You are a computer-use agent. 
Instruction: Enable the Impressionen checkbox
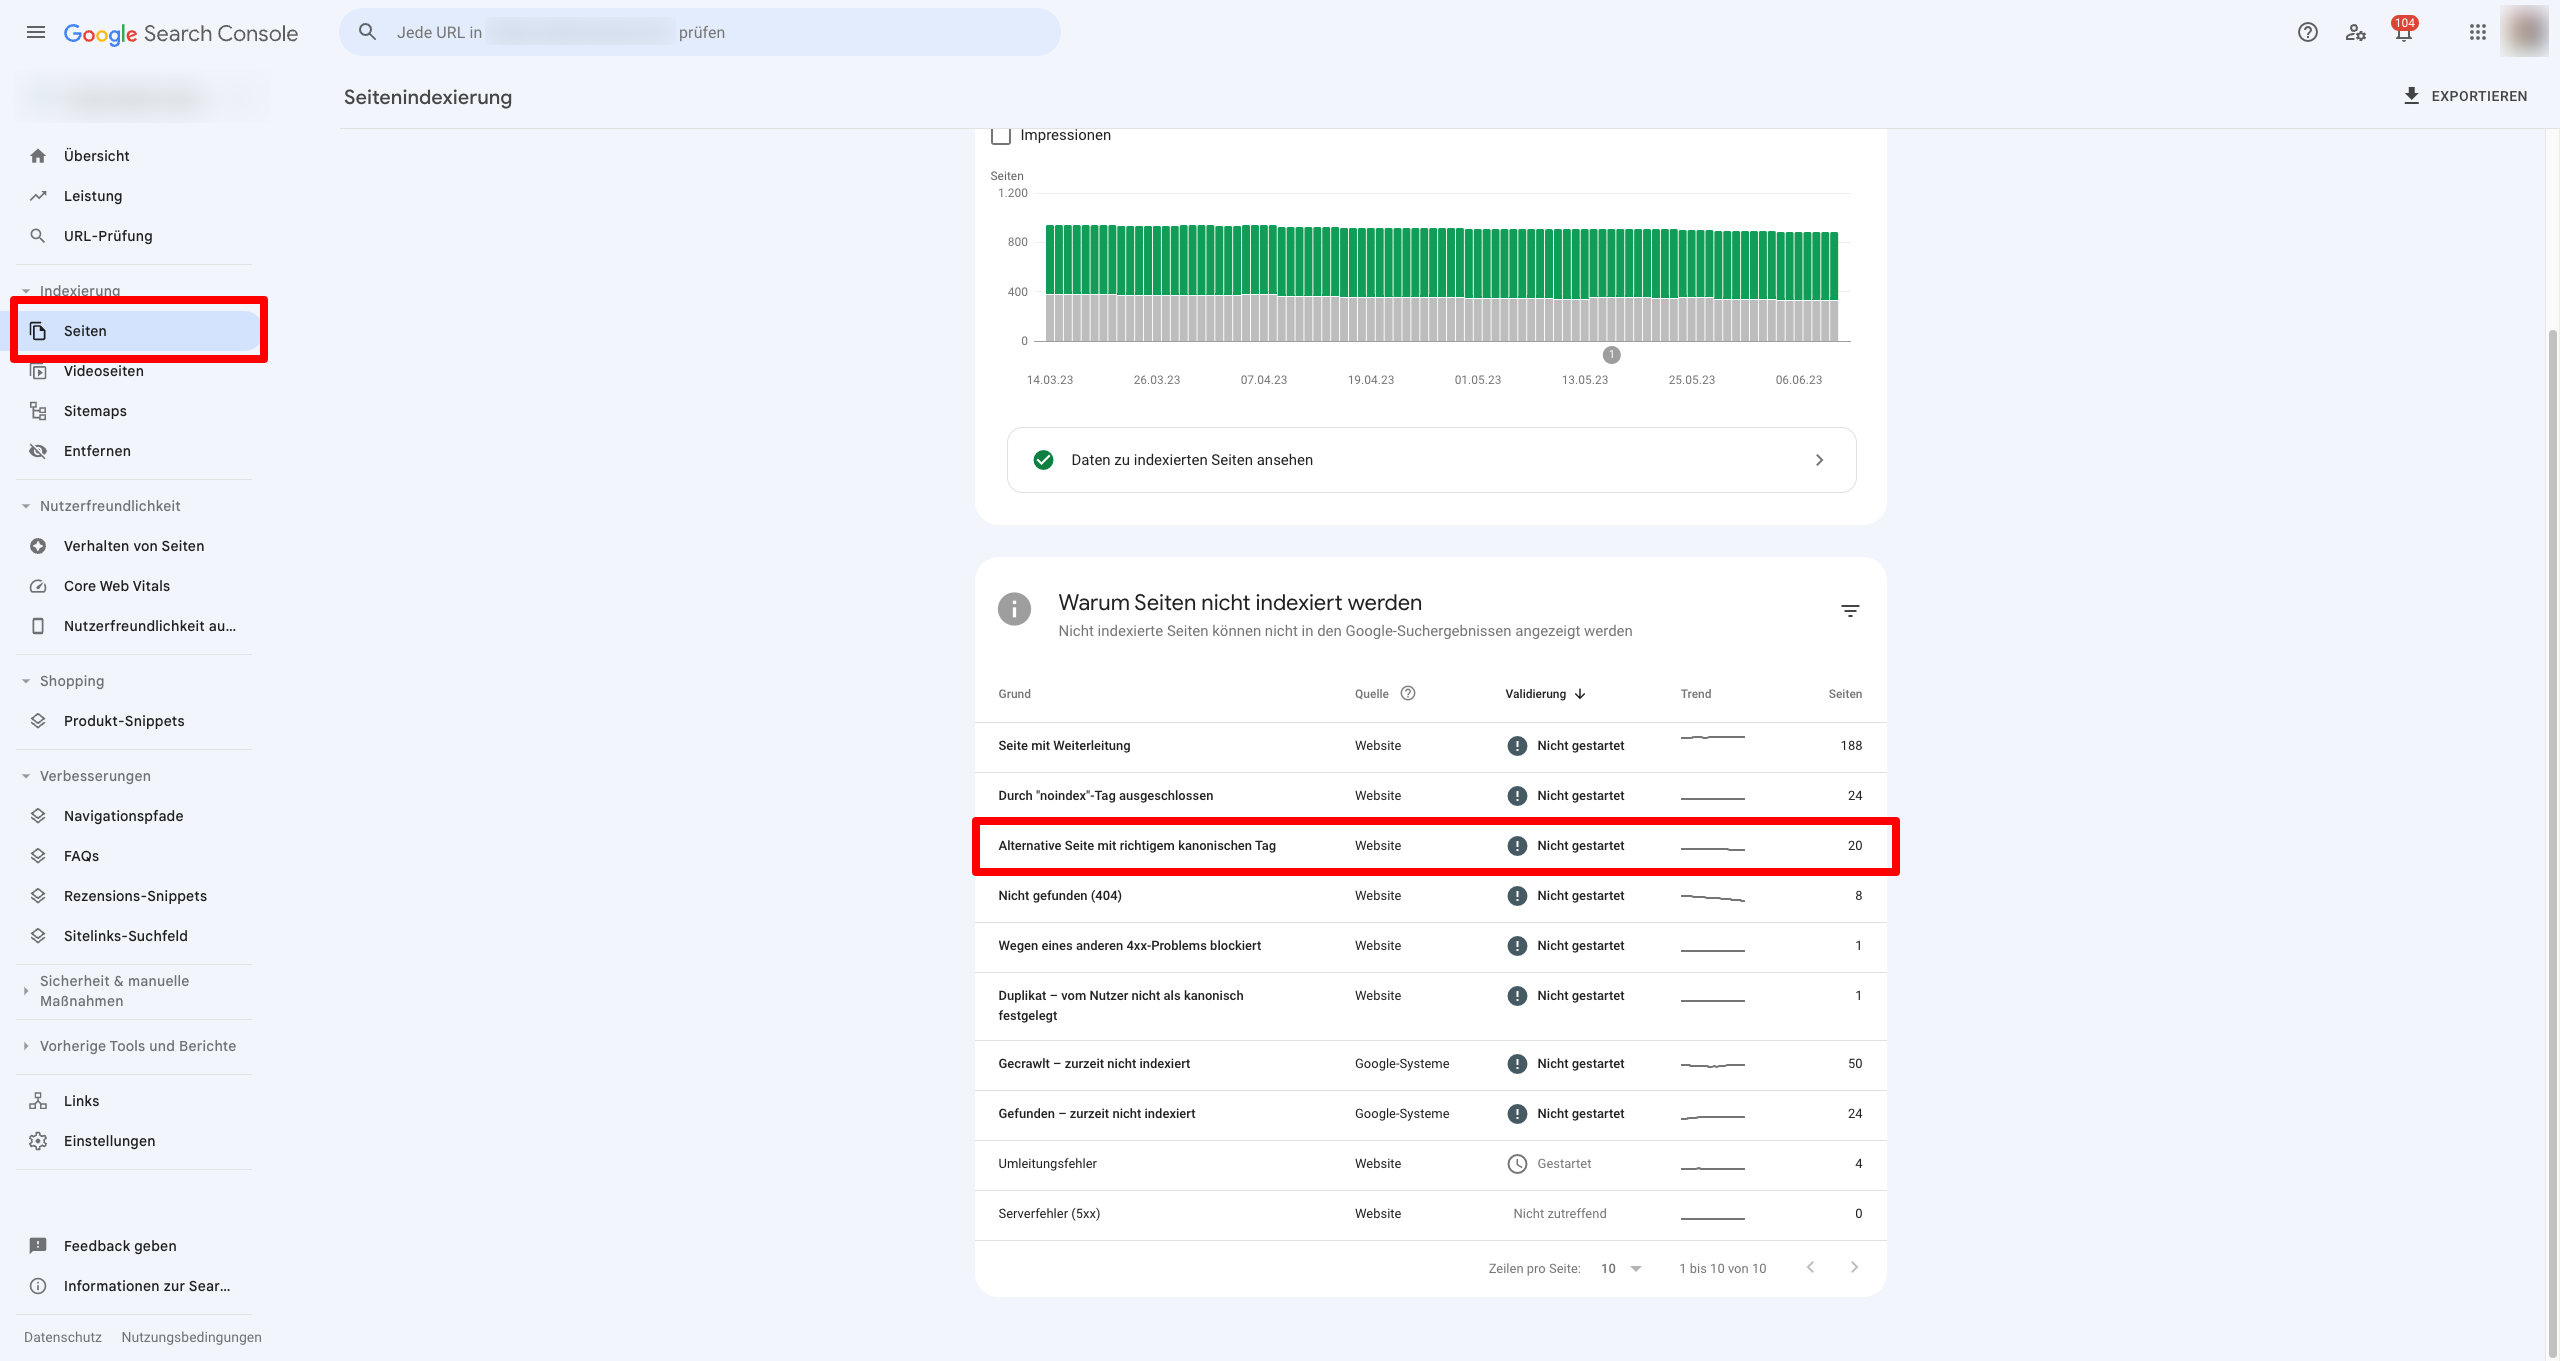coord(1001,135)
